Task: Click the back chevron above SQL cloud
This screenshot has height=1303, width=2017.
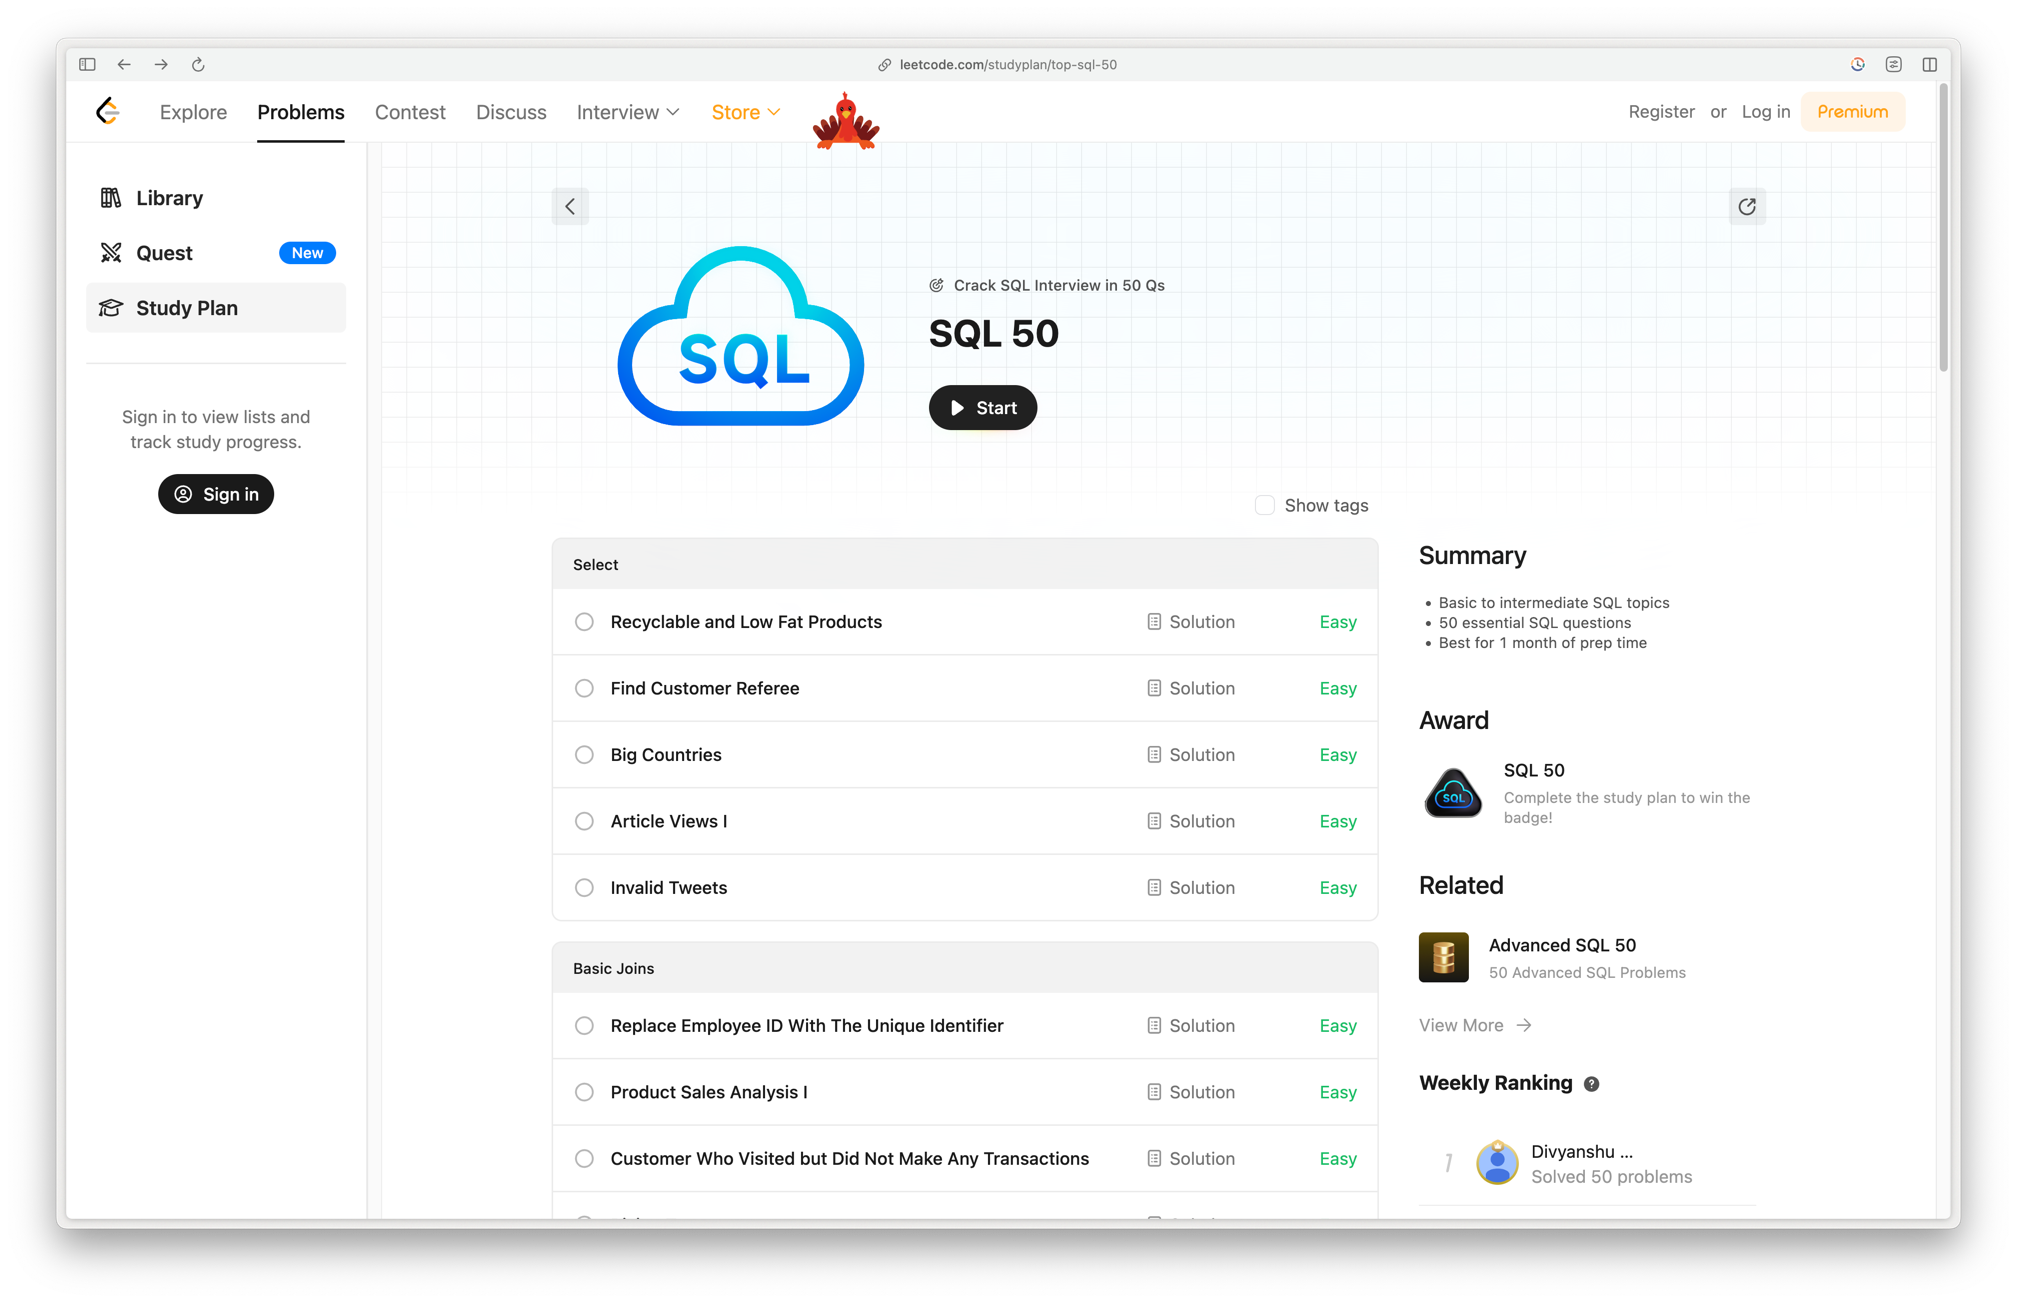Action: point(570,206)
